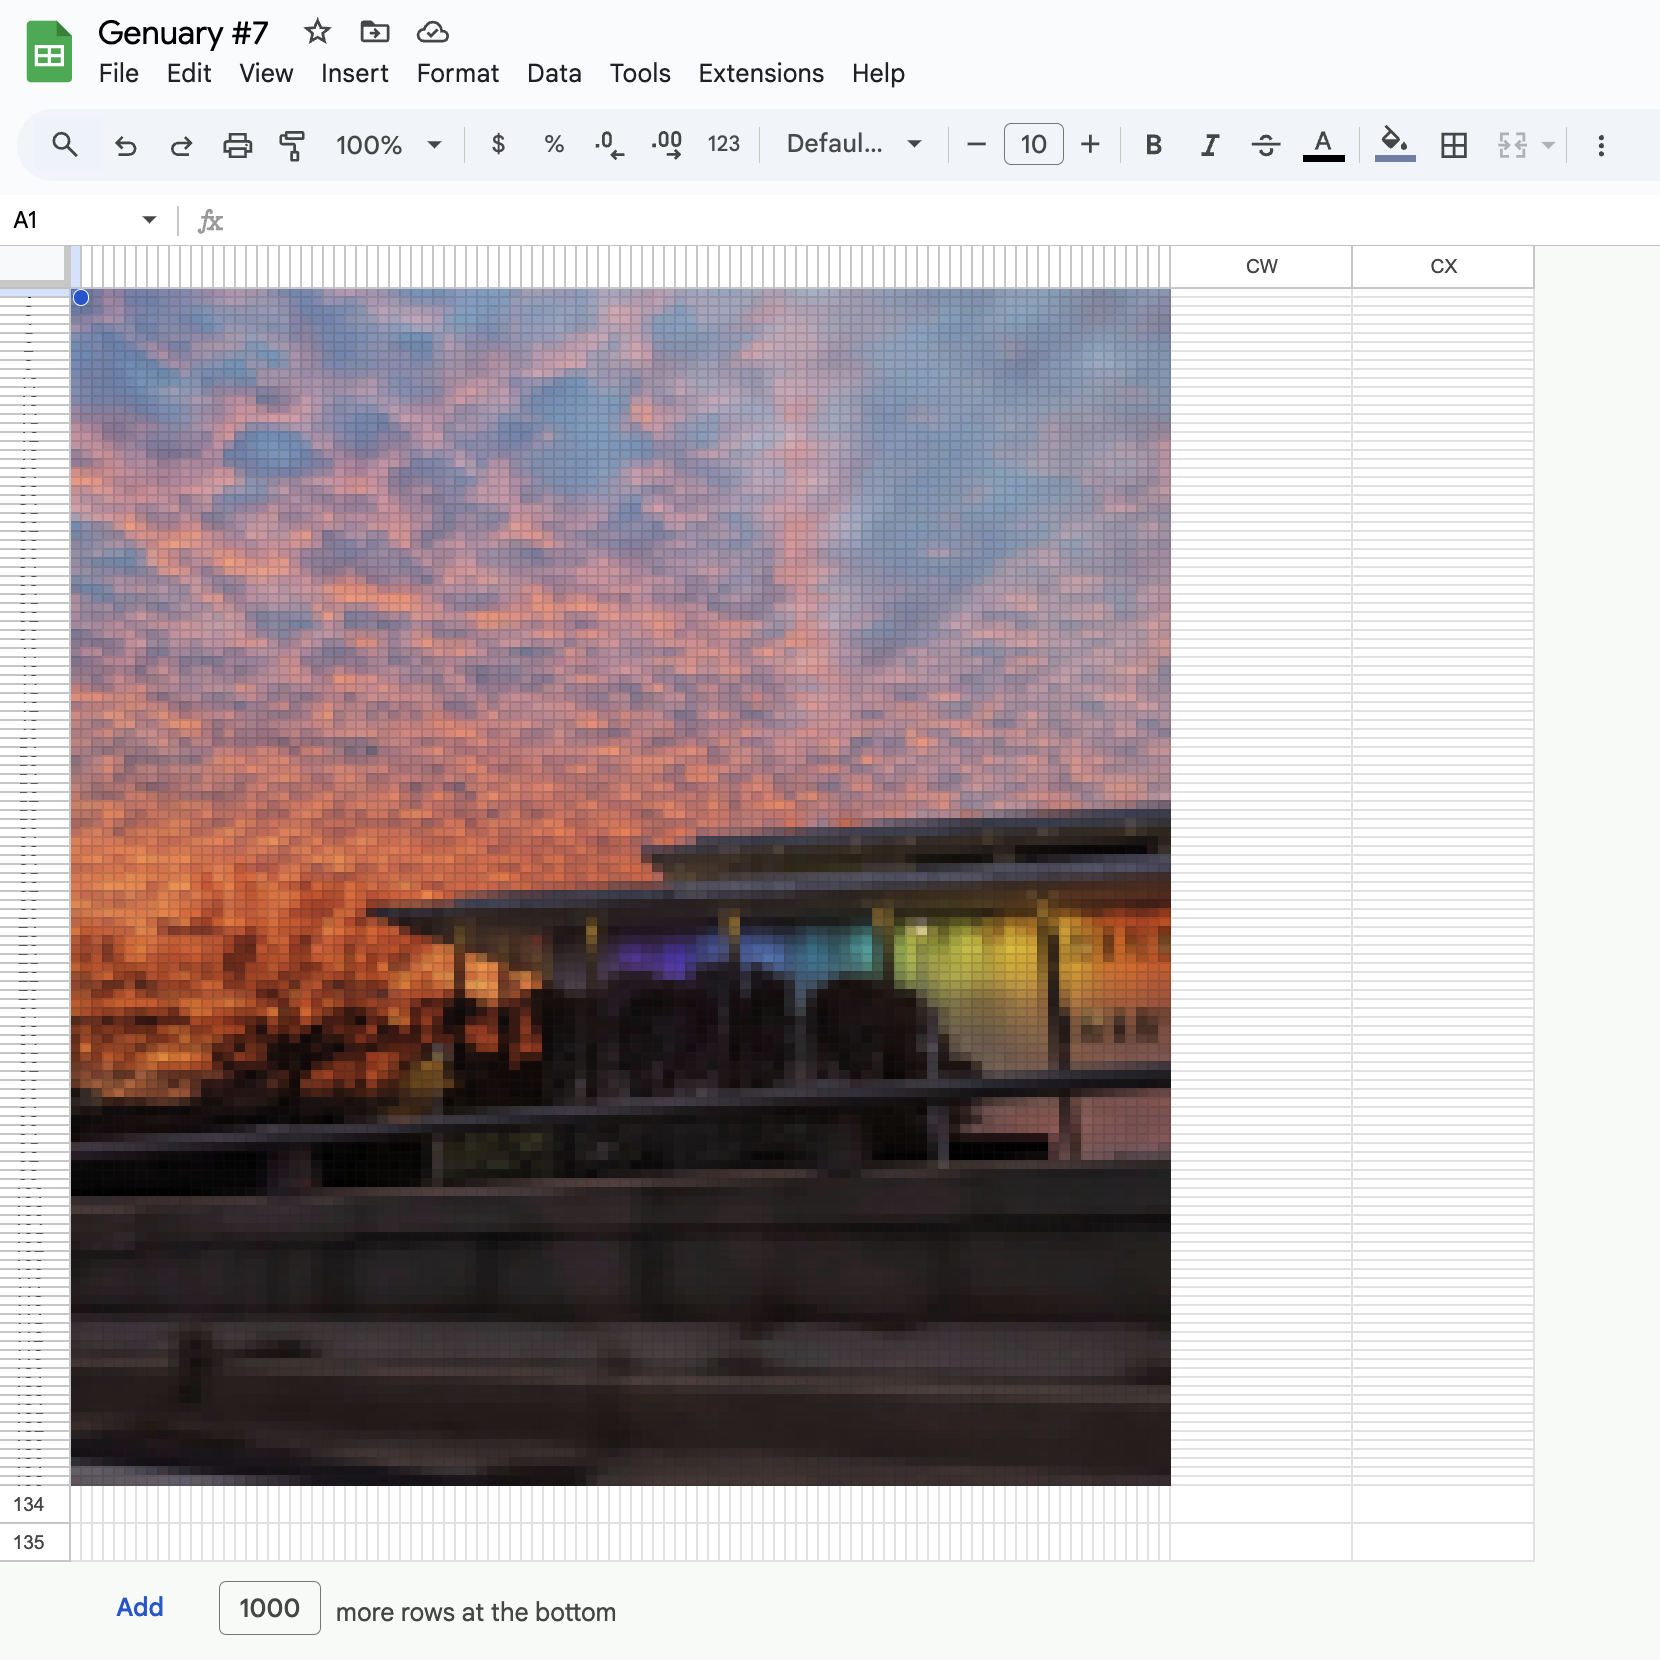Click the undo arrow icon

point(125,145)
